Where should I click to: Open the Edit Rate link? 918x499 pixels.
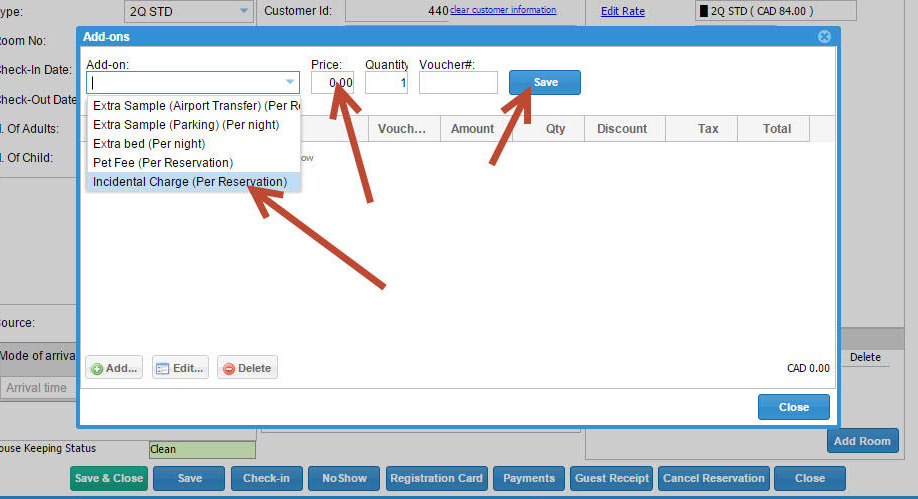(622, 12)
